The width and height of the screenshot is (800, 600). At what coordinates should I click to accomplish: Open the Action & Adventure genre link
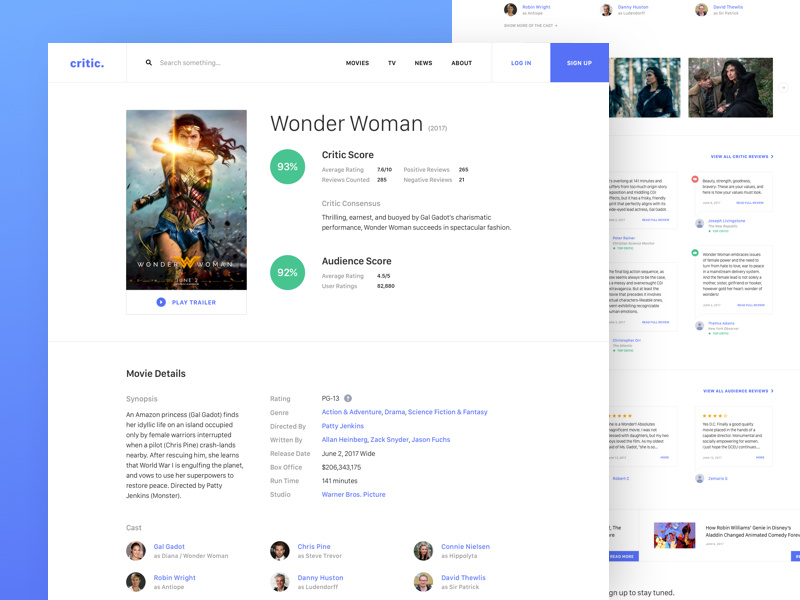pyautogui.click(x=352, y=412)
